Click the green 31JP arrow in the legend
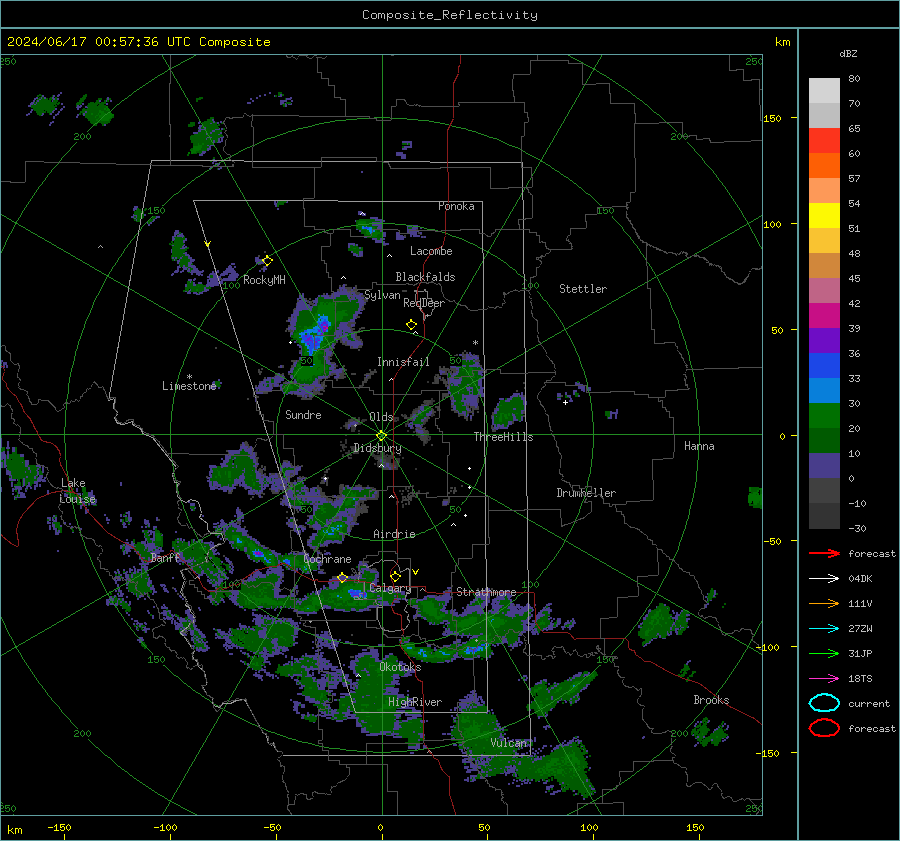Viewport: 900px width, 841px height. point(824,653)
